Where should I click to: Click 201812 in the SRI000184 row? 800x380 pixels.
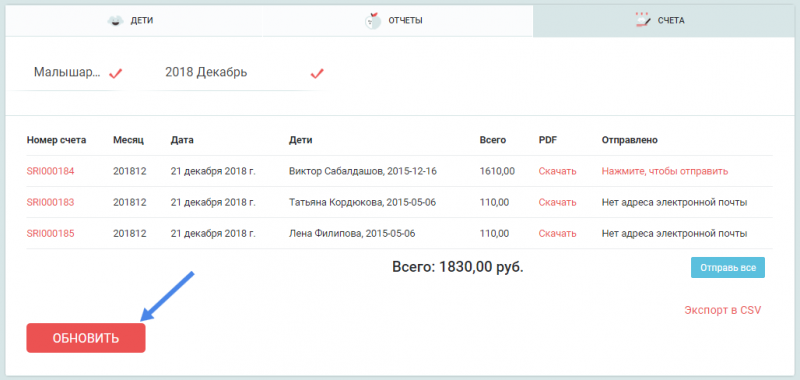coord(130,171)
